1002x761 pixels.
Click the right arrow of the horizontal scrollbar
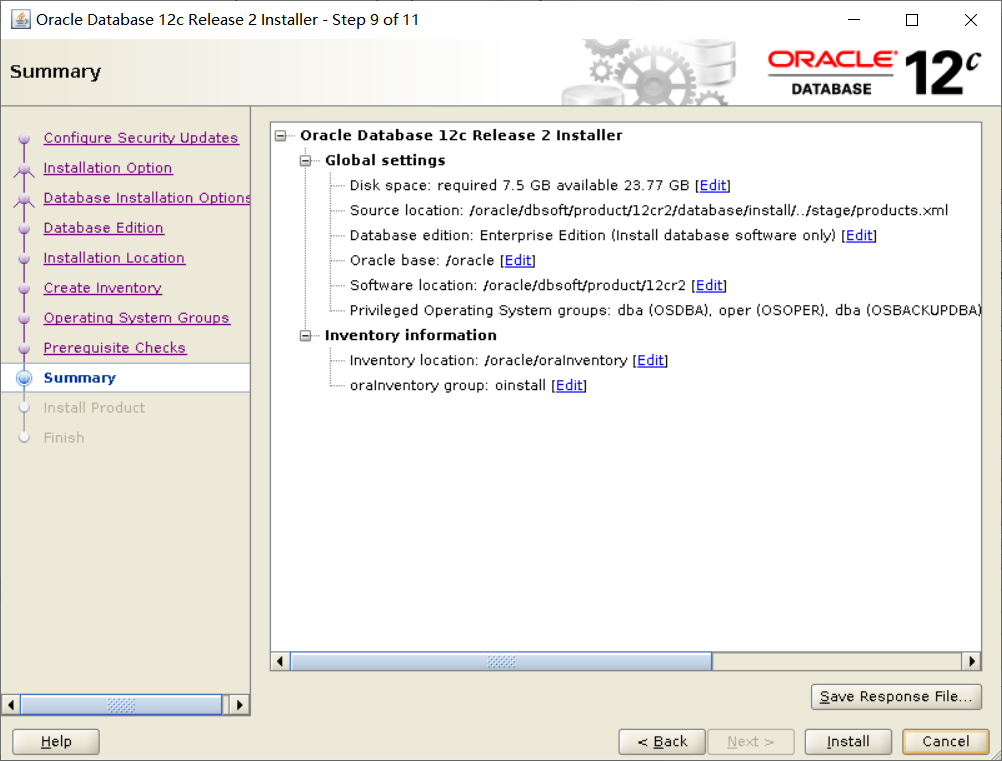(971, 661)
